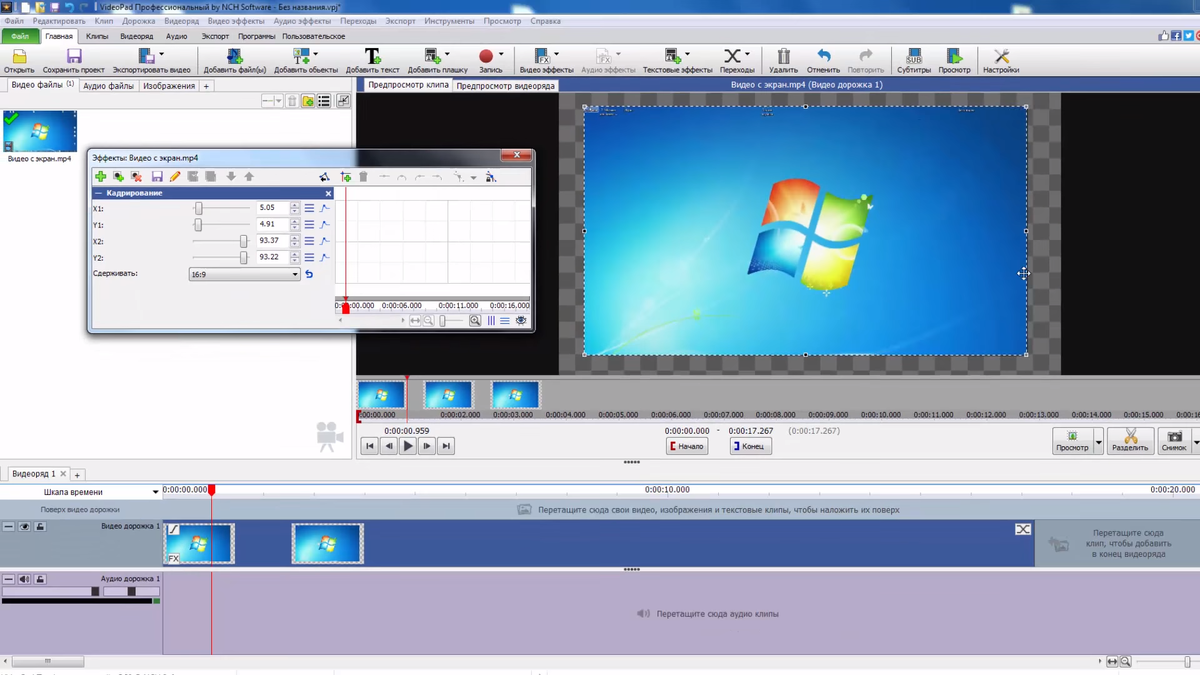Click the Начало button
1200x675 pixels.
[687, 446]
